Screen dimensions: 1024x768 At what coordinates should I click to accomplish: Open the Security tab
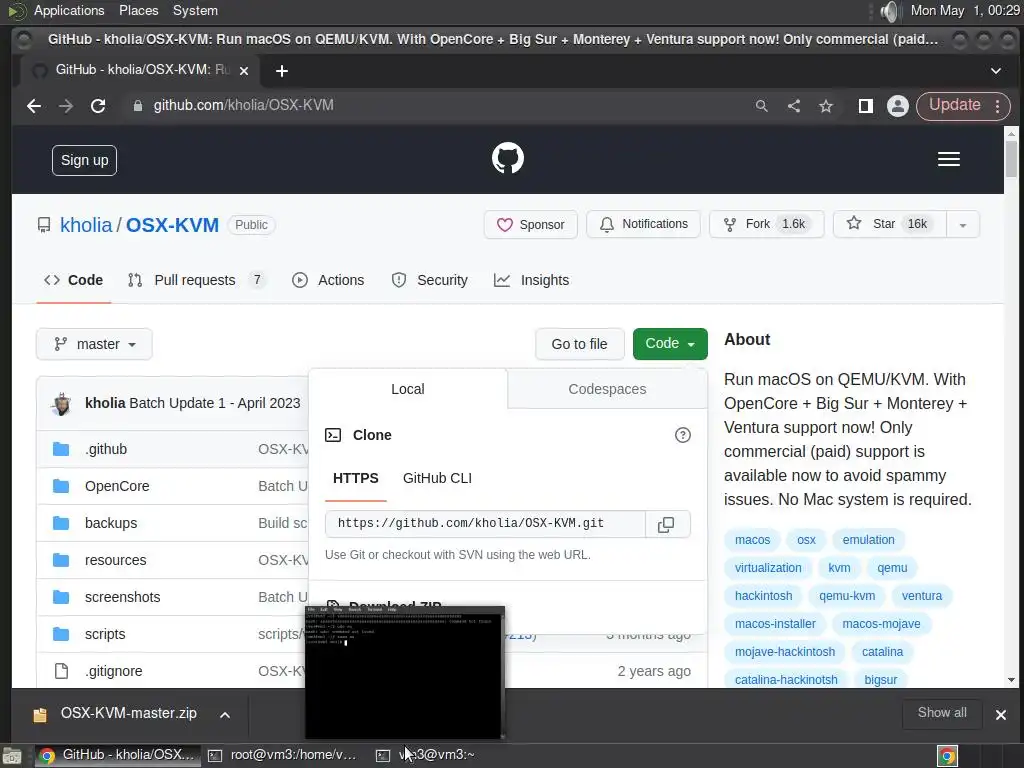click(429, 280)
